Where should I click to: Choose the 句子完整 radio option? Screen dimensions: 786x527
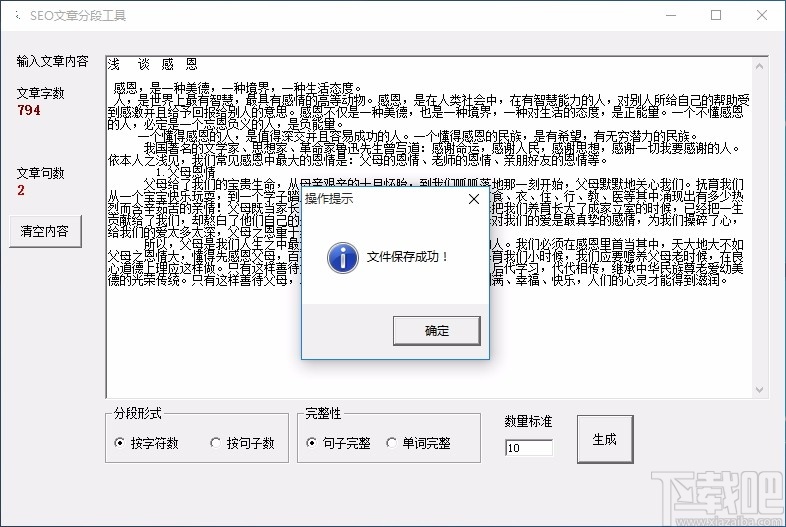click(338, 443)
